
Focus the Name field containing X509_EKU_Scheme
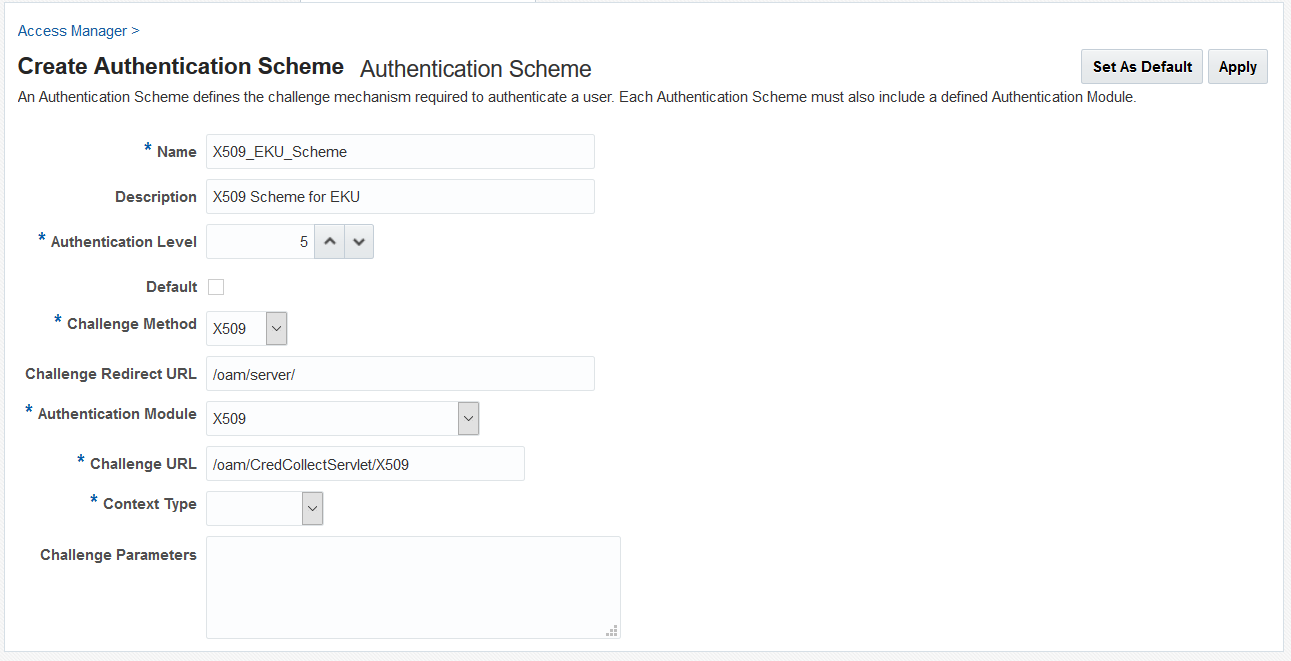click(x=400, y=152)
